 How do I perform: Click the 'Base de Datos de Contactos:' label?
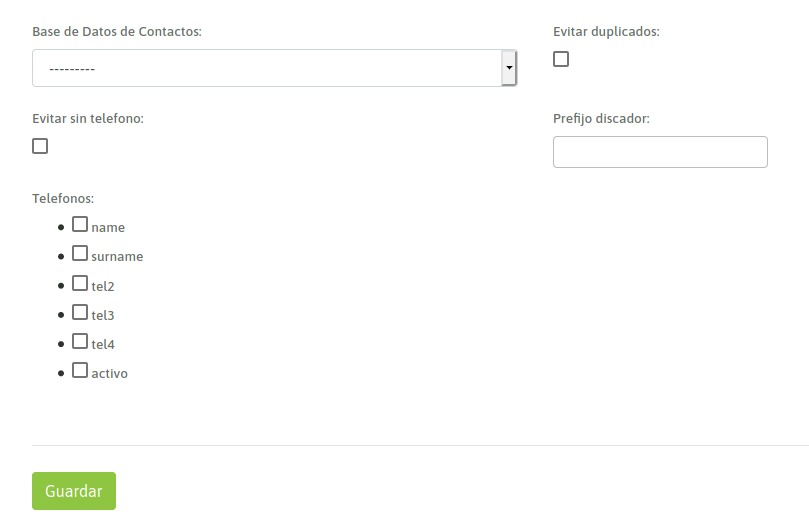[x=117, y=32]
